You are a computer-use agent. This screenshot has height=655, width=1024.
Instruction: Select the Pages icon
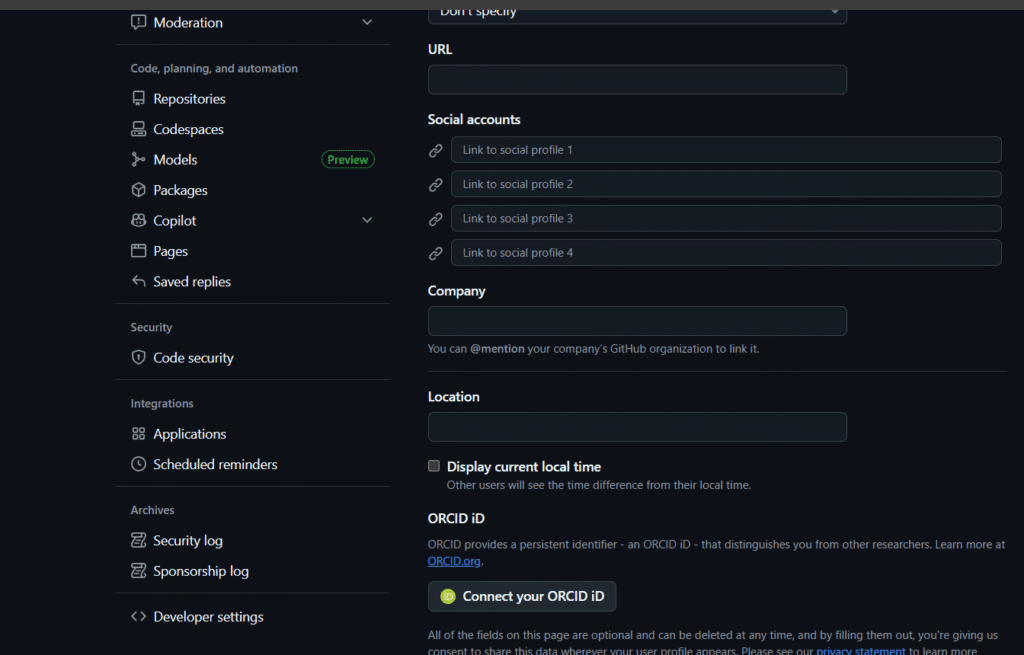pos(138,250)
